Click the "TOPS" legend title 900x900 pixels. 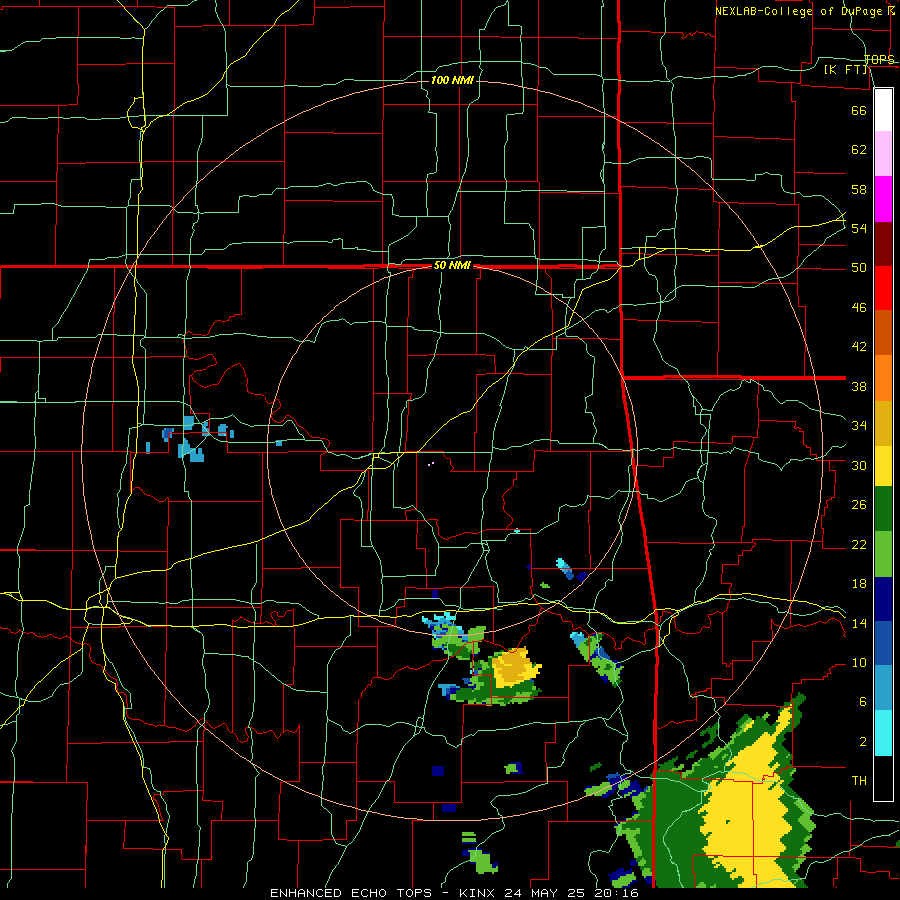(x=879, y=59)
